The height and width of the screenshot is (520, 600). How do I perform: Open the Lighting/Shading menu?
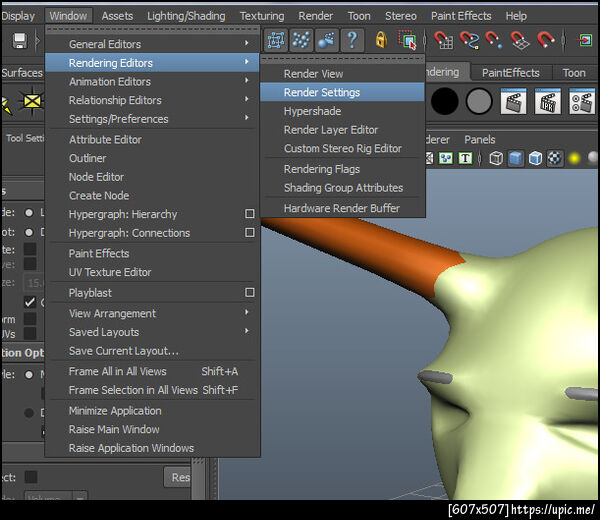click(186, 16)
